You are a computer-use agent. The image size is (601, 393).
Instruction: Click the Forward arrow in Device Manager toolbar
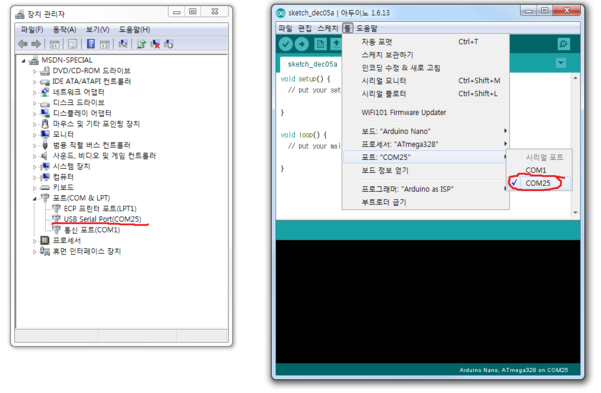click(x=36, y=44)
